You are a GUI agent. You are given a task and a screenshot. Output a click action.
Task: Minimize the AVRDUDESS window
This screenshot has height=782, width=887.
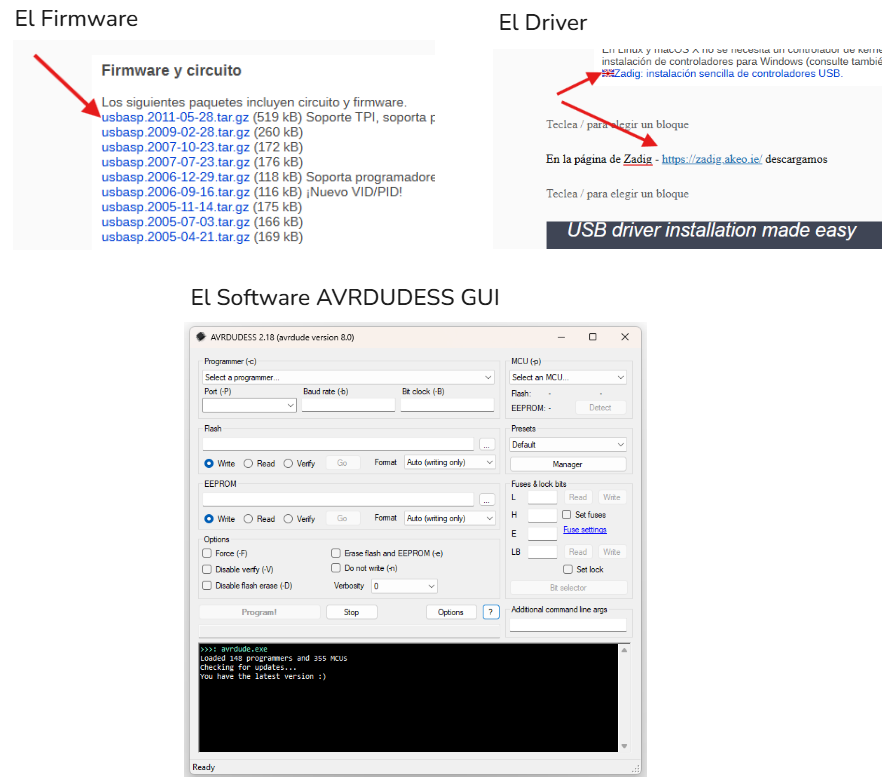(561, 337)
